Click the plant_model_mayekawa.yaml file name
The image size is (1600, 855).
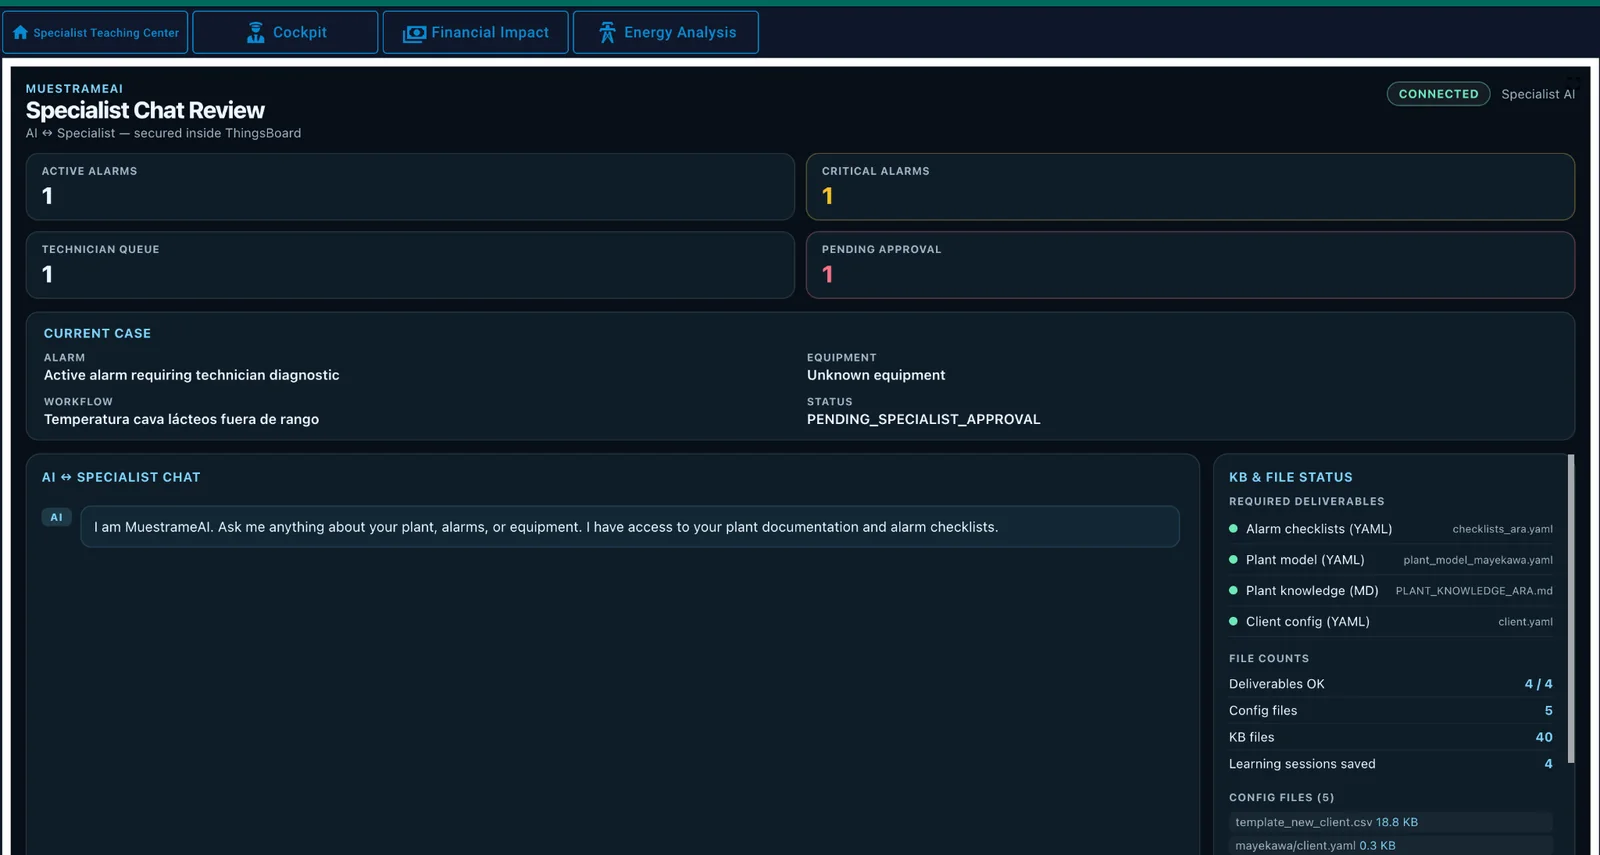click(x=1478, y=560)
